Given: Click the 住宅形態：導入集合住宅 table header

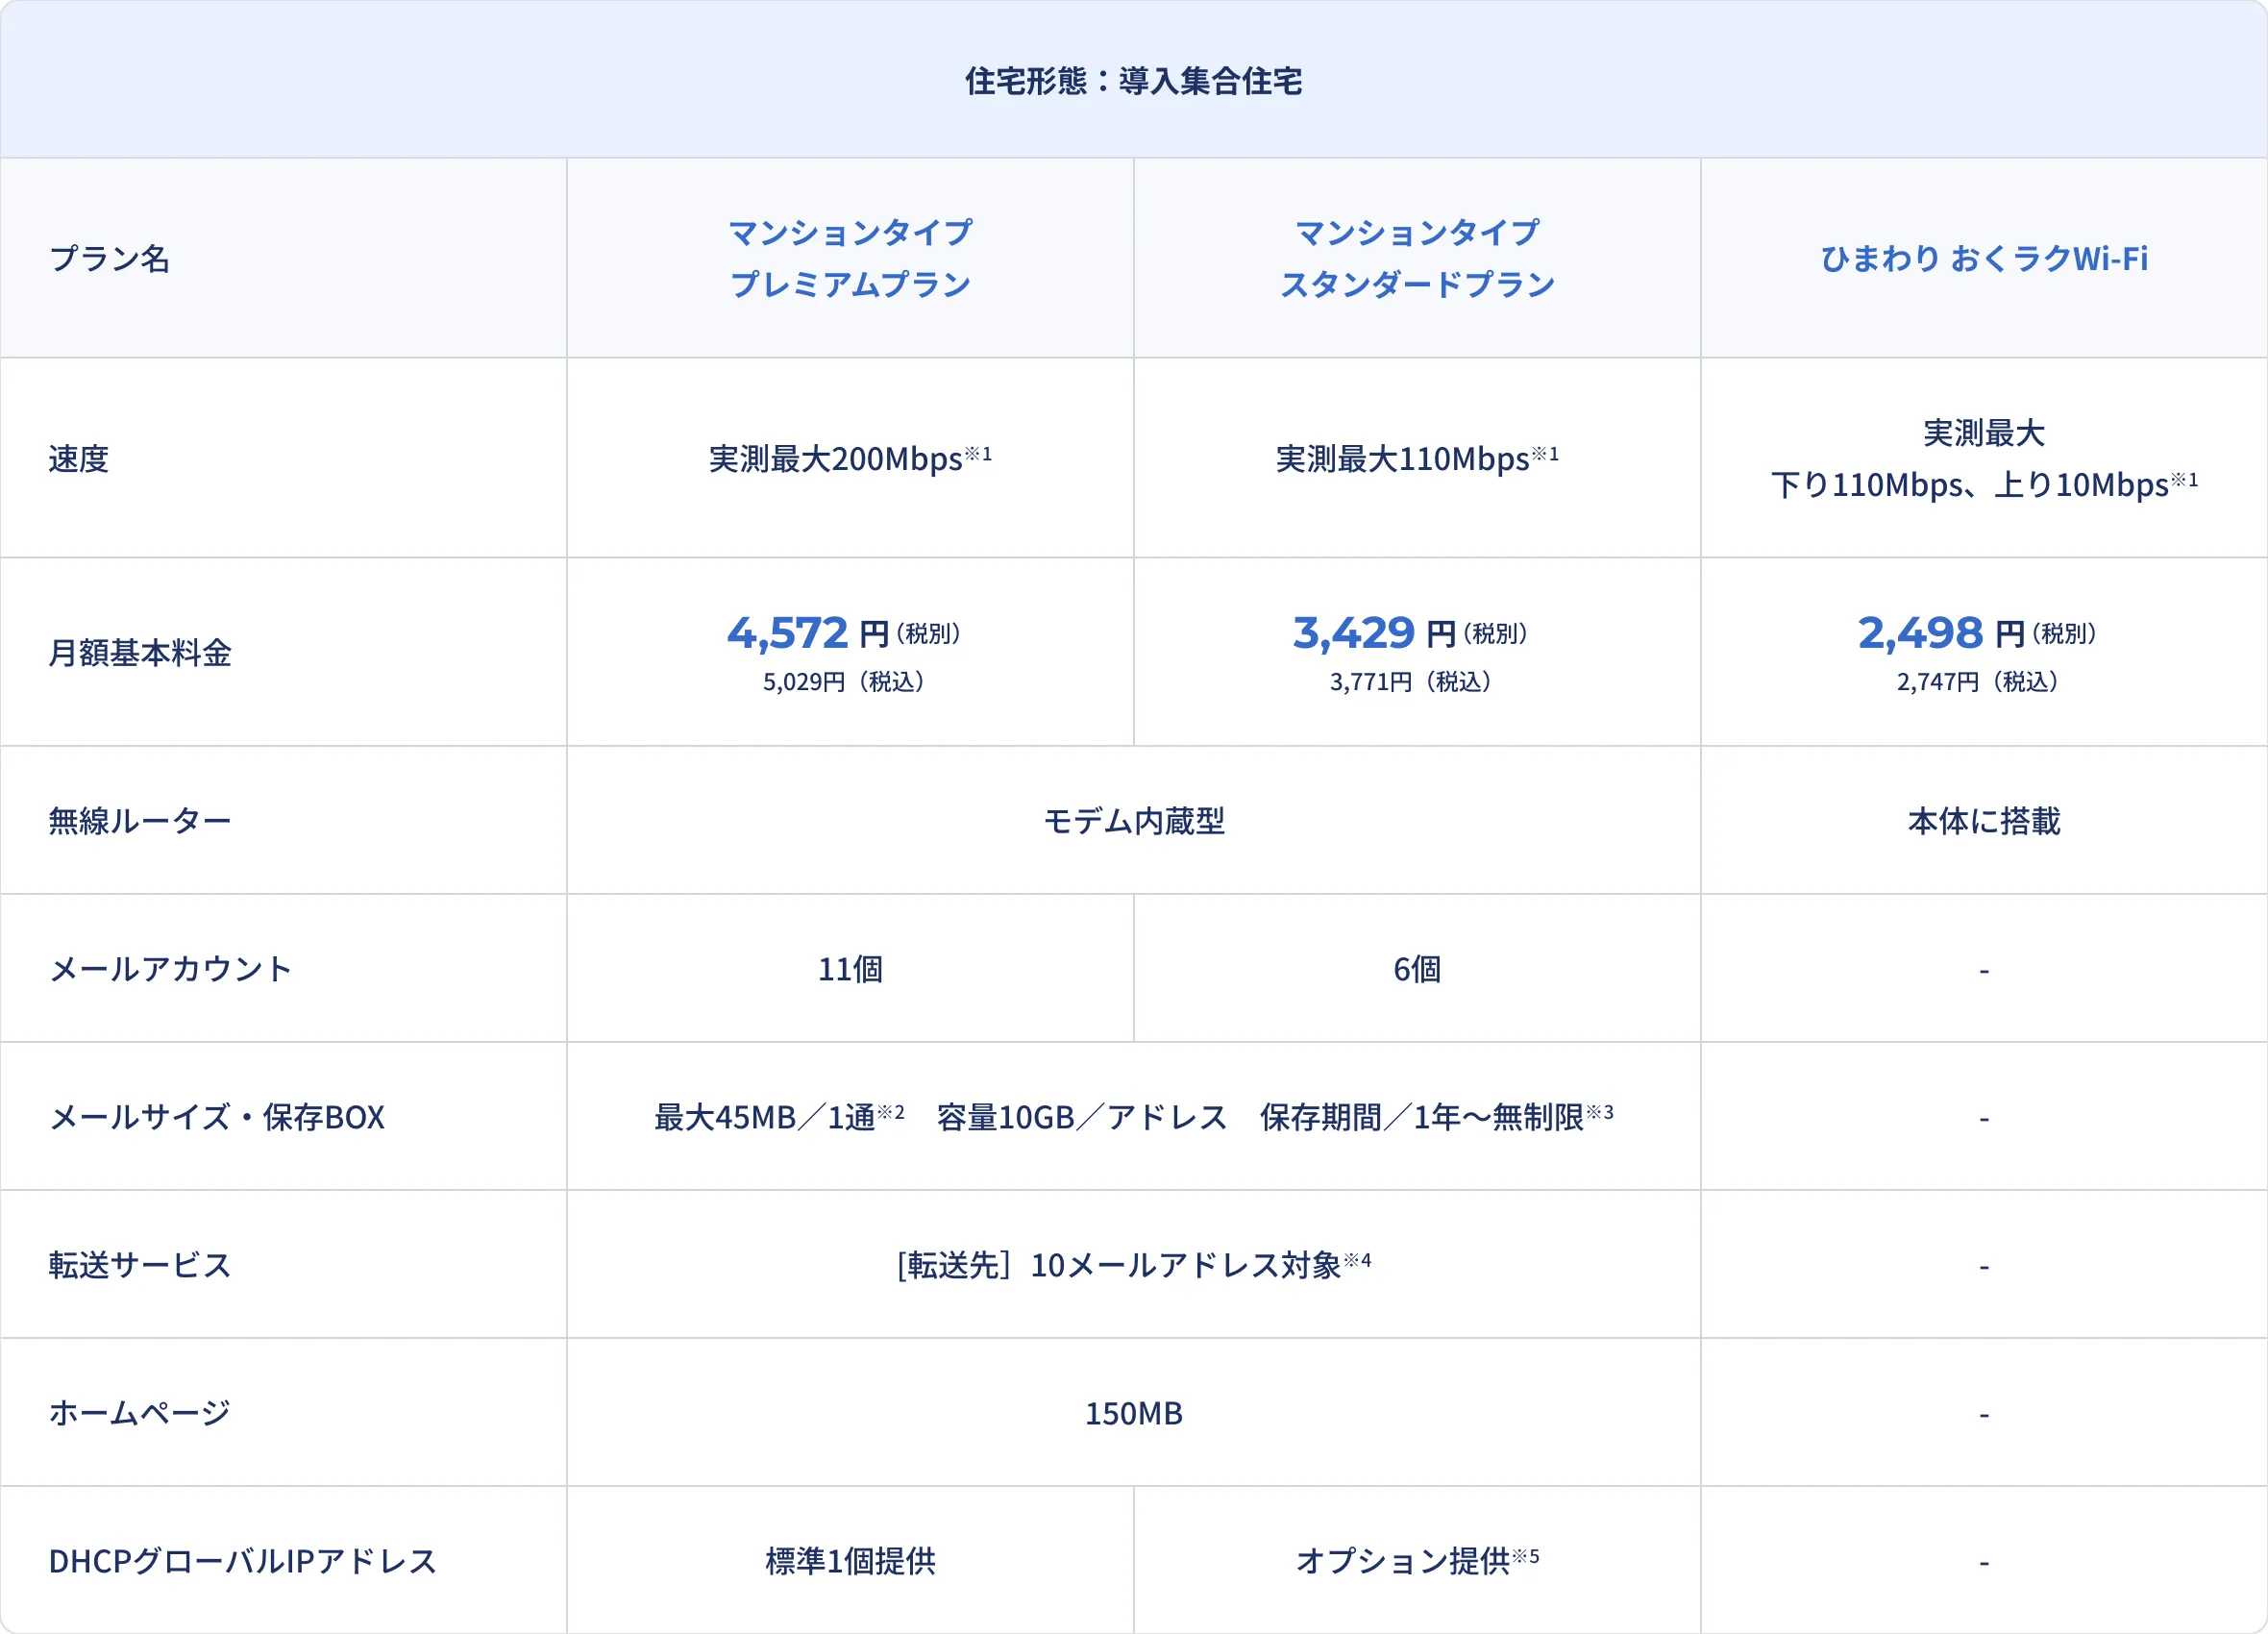Looking at the screenshot, I should 1133,81.
